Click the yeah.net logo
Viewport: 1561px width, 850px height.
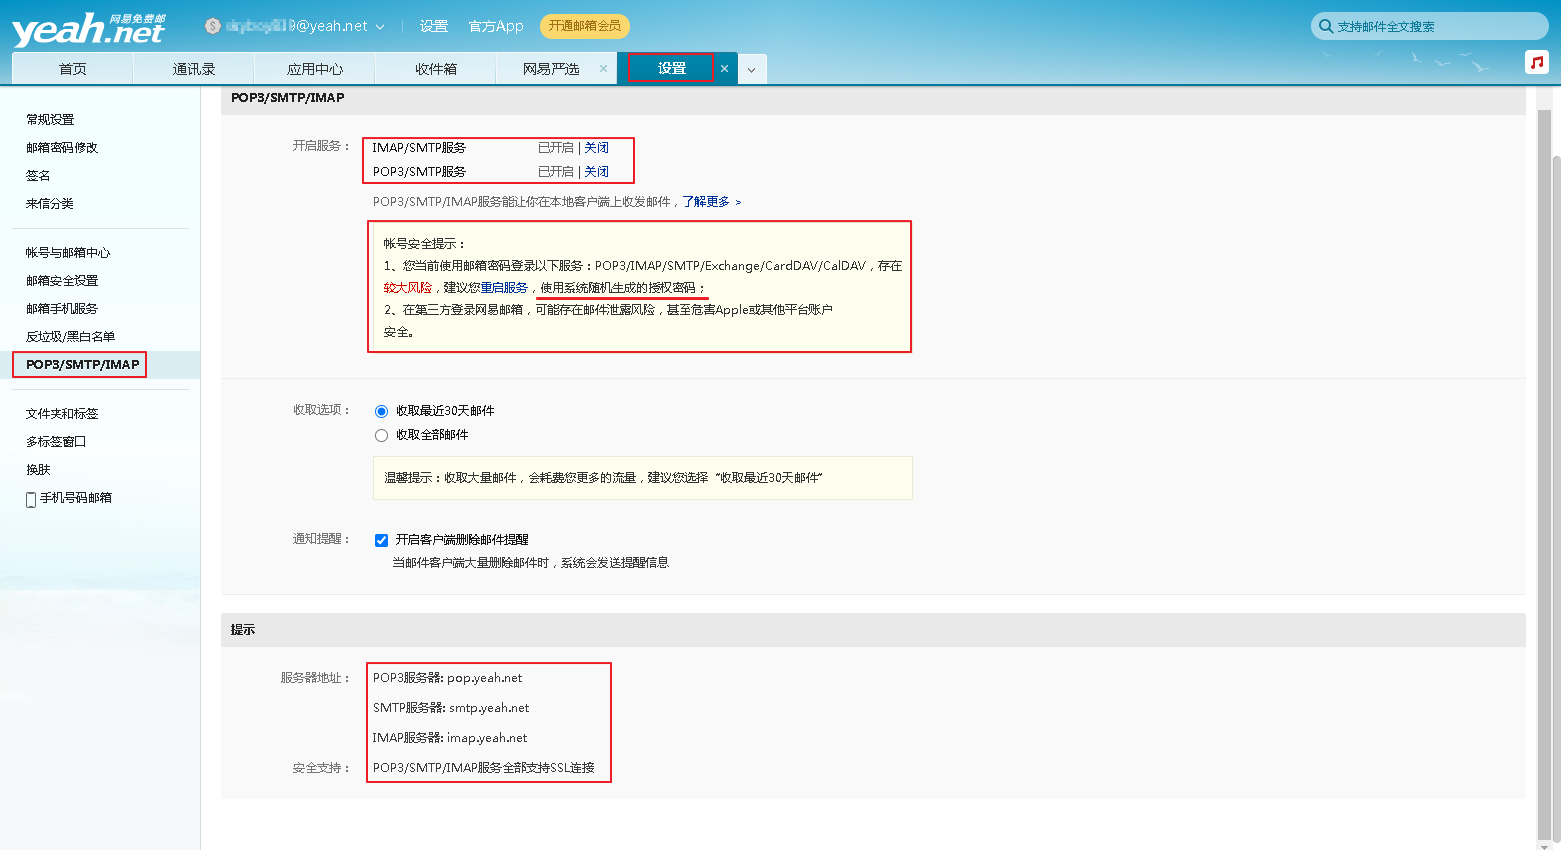coord(87,30)
